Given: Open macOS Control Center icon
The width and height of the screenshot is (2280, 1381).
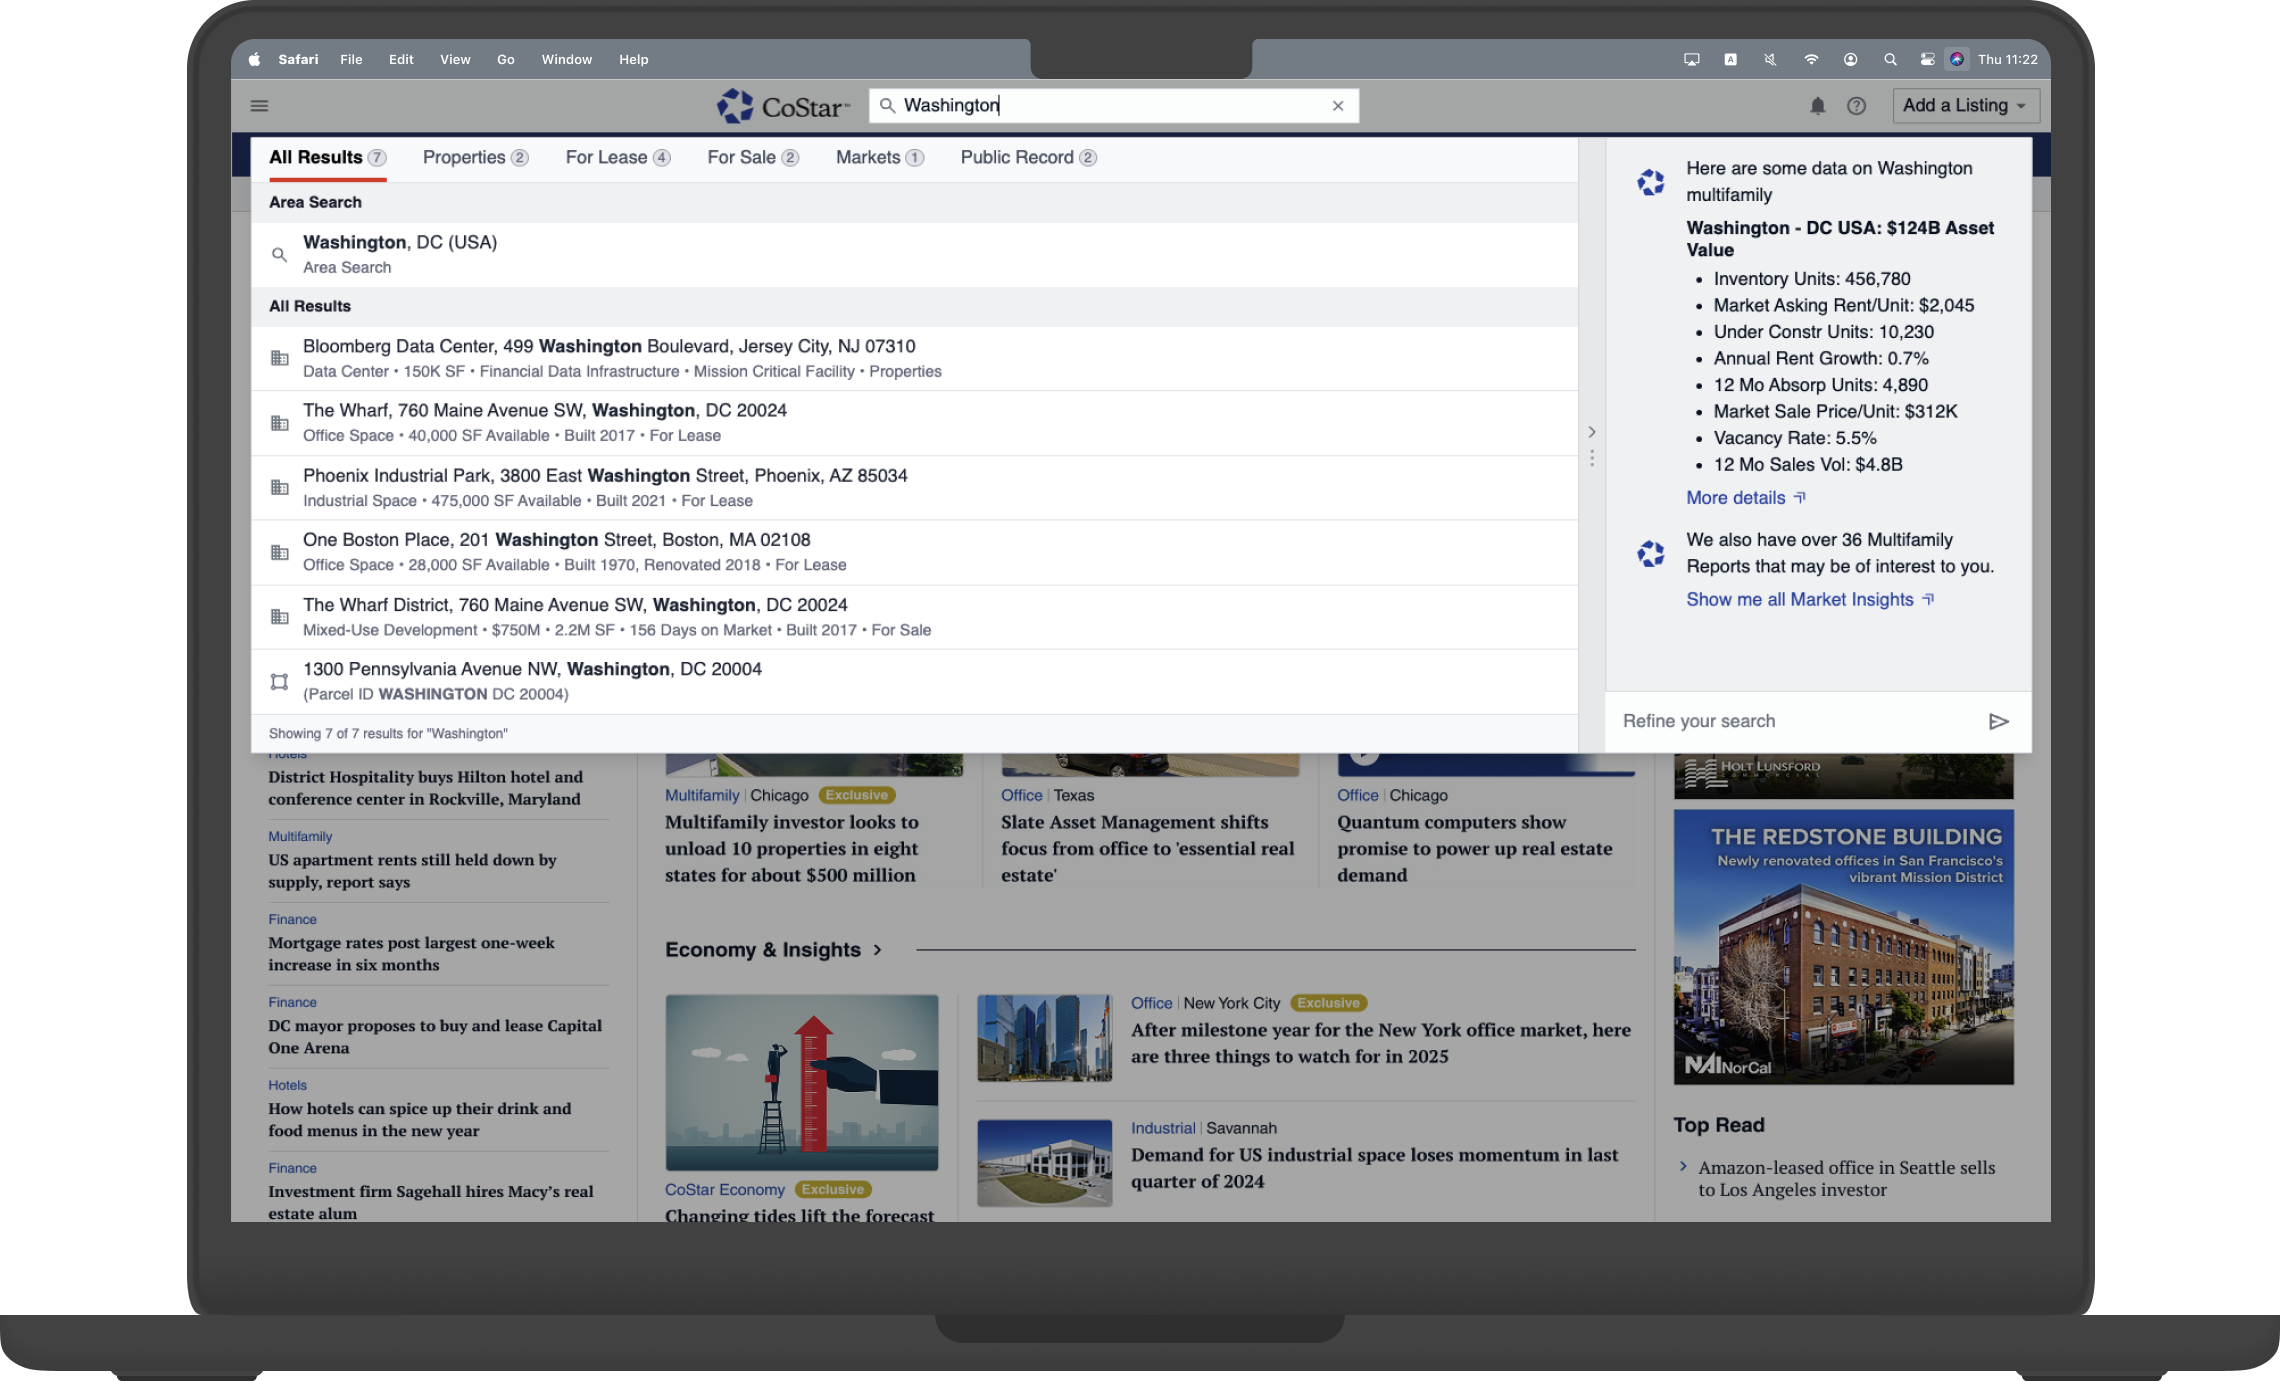Looking at the screenshot, I should [x=1926, y=60].
